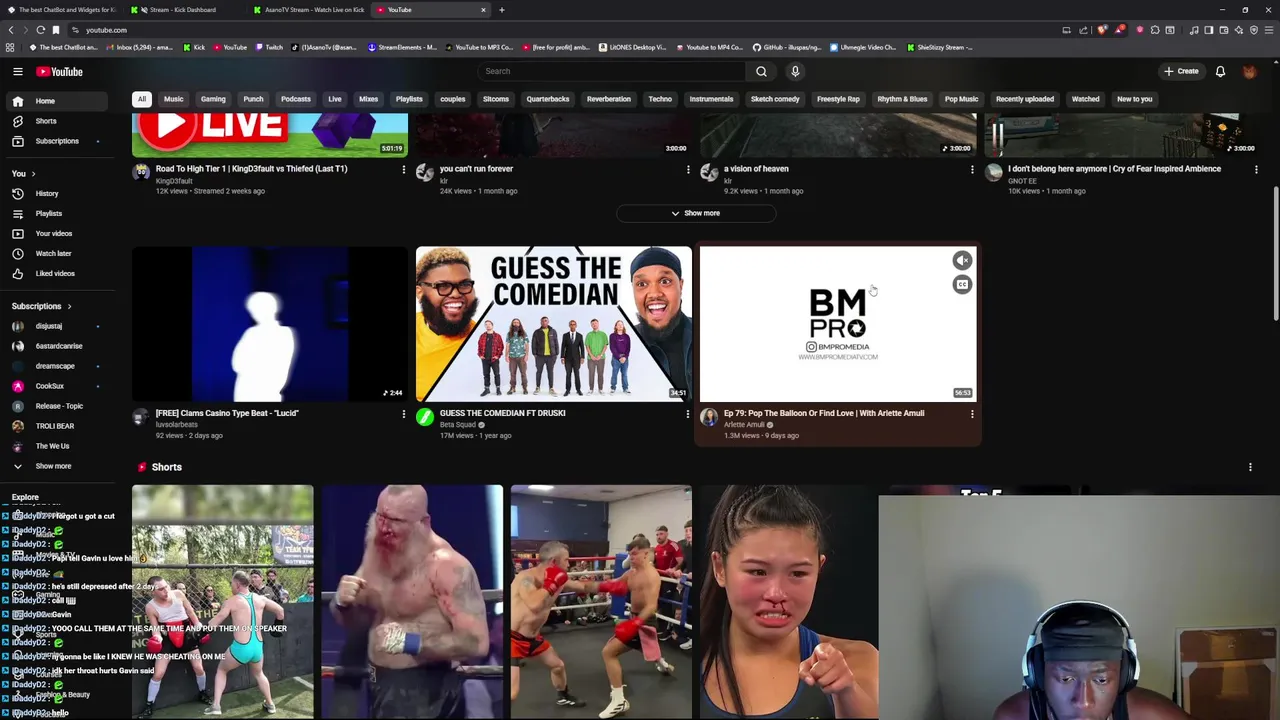Open the Lucid type beat thumbnail

coord(270,324)
